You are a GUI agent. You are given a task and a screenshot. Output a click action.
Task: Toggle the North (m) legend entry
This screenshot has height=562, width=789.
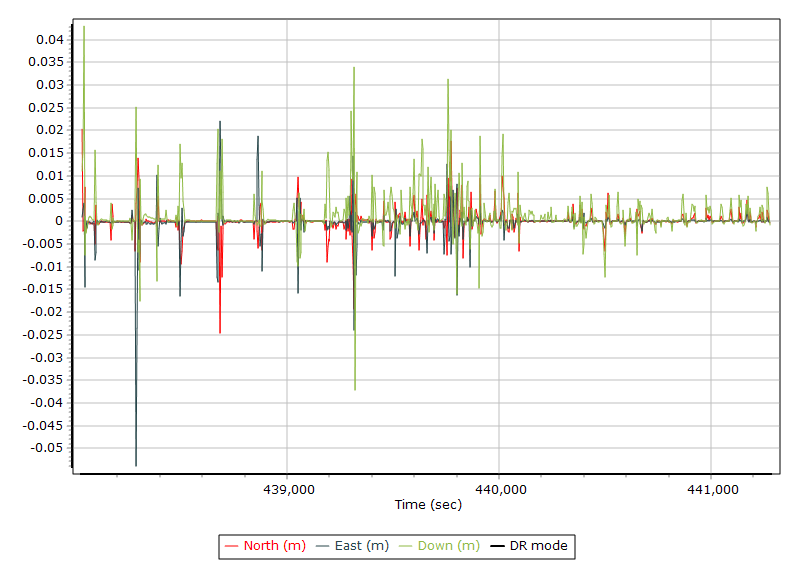274,545
